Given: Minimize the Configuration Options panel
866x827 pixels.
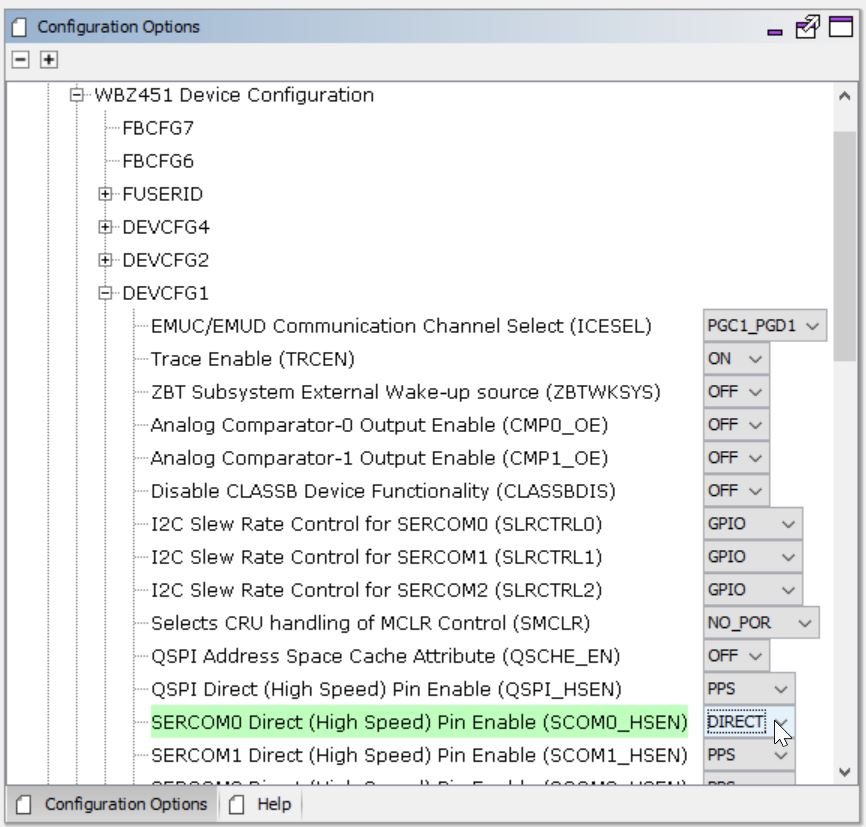Looking at the screenshot, I should pyautogui.click(x=774, y=30).
